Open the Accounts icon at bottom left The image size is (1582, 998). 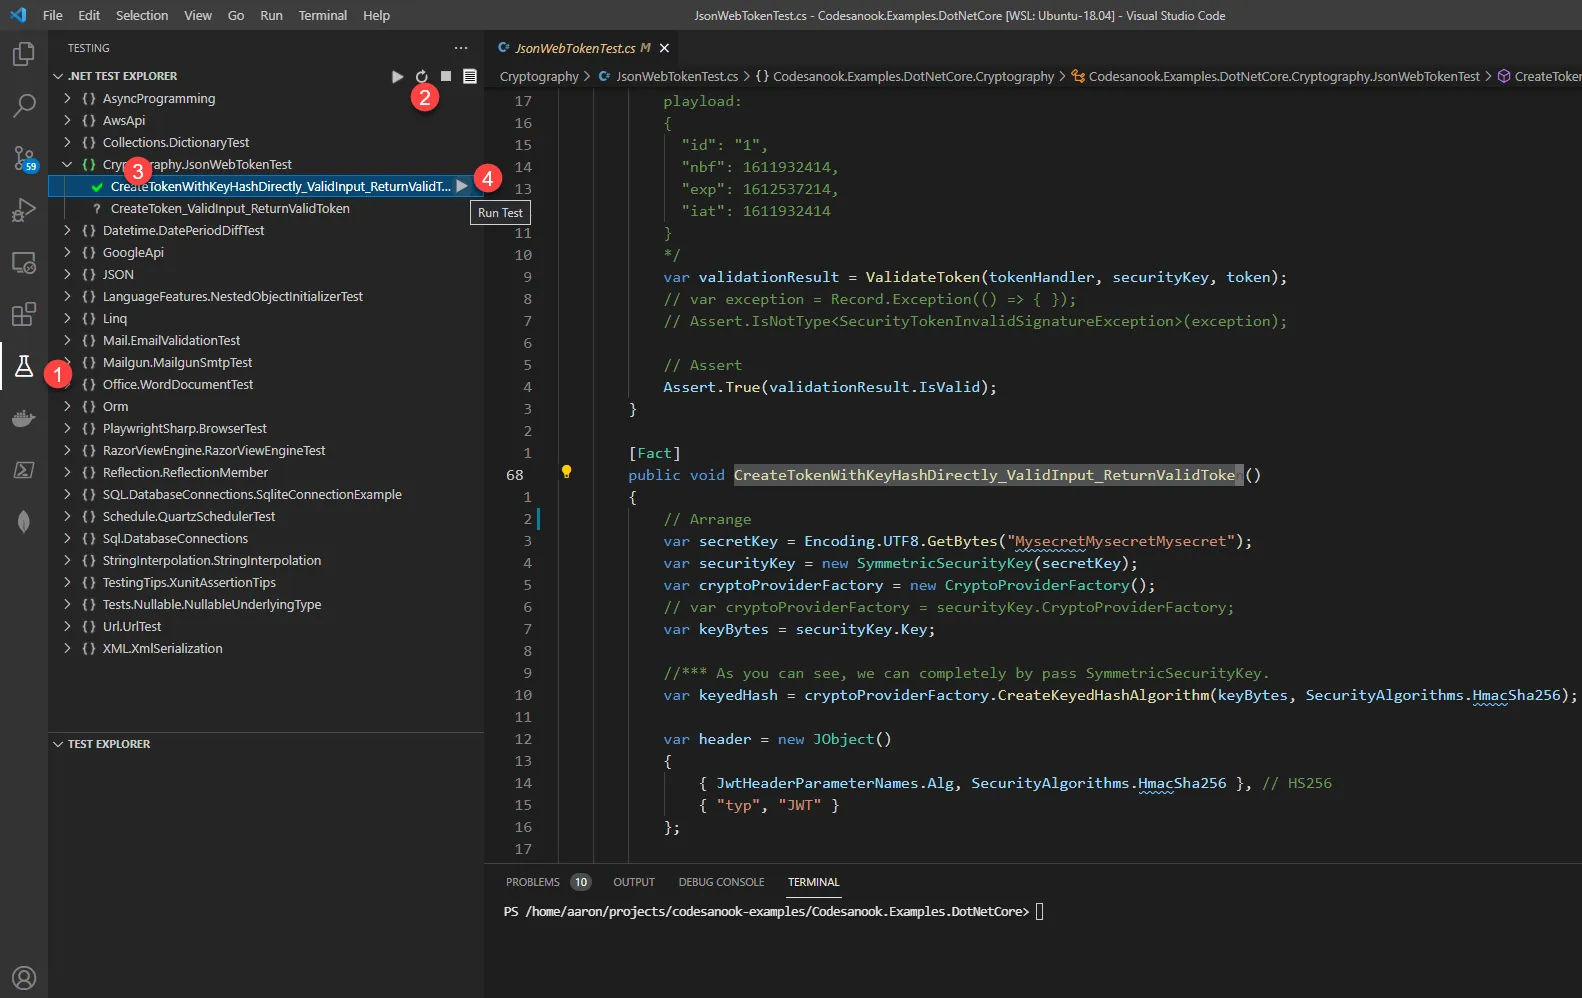point(24,977)
